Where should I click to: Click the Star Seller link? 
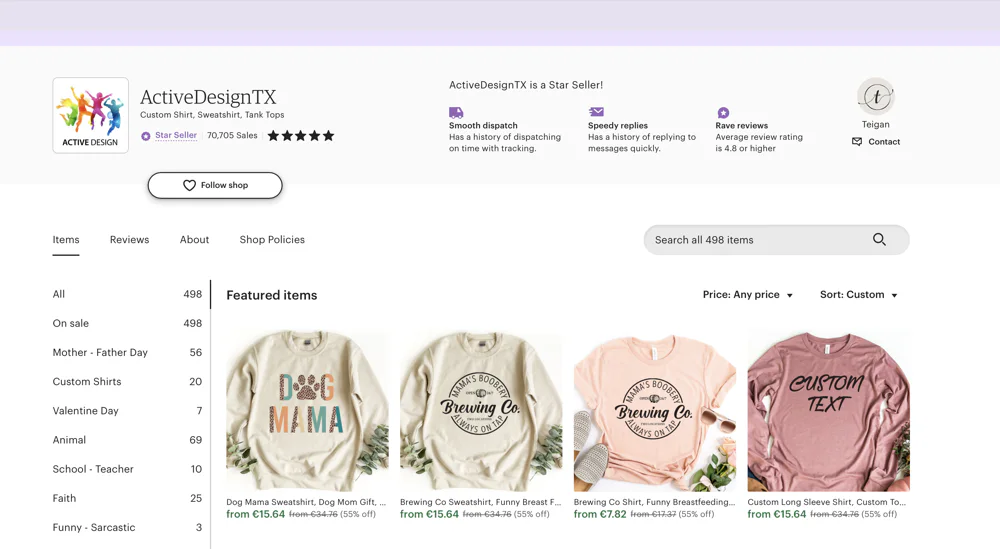point(176,135)
